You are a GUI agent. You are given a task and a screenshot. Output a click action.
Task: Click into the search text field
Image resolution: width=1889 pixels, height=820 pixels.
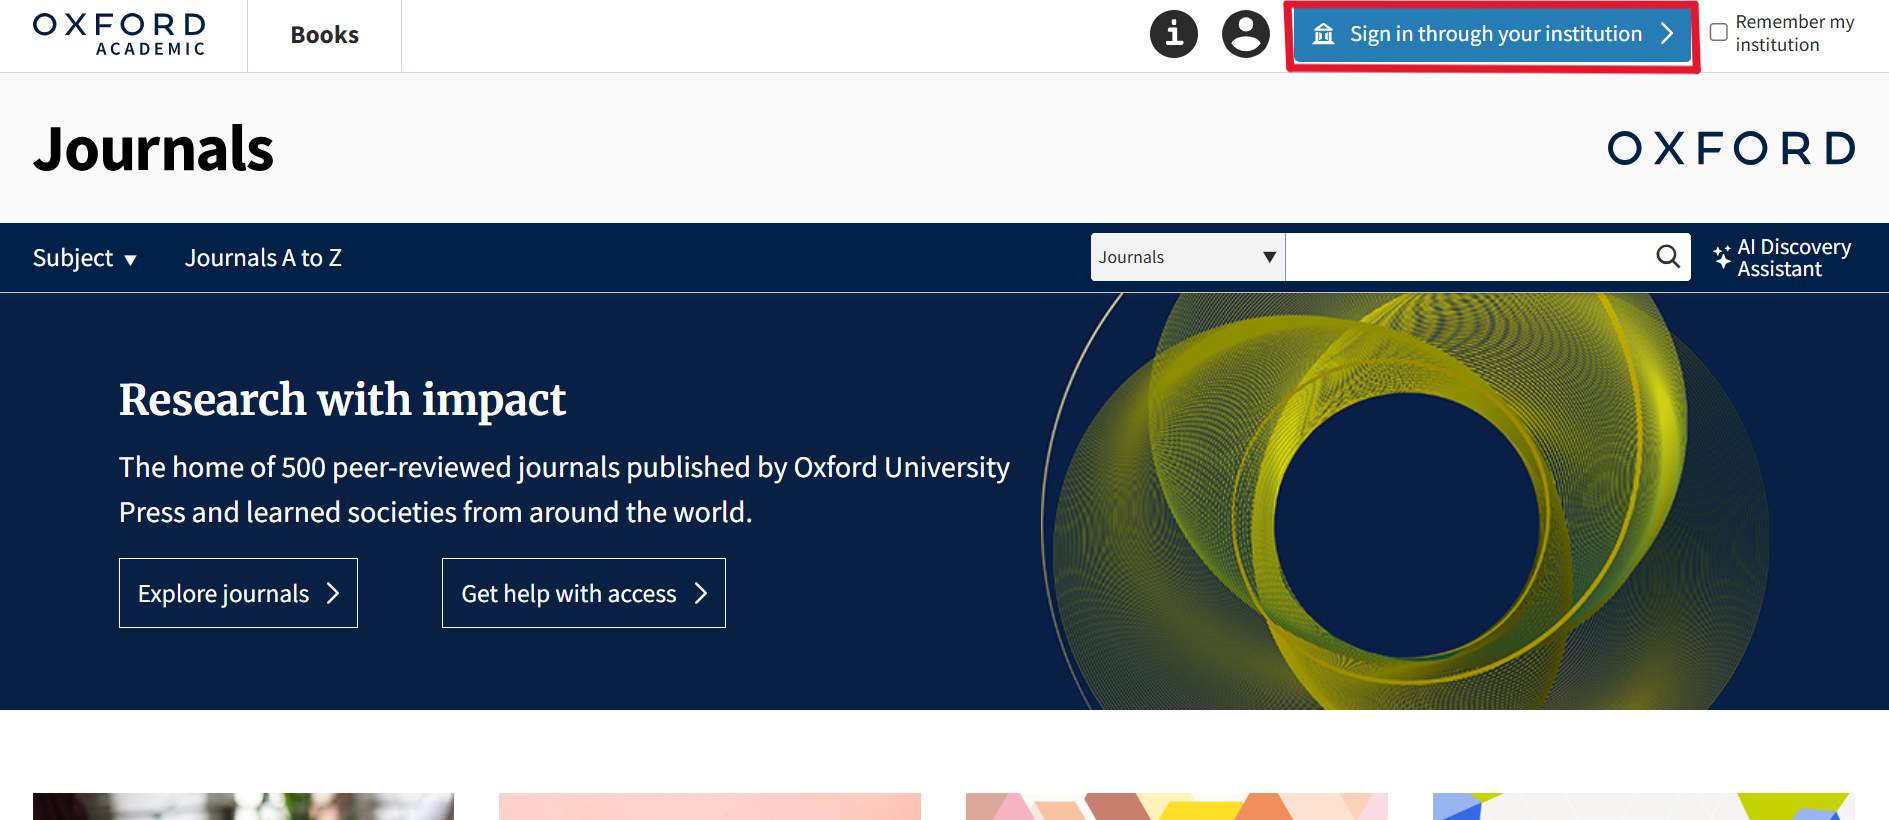(x=1467, y=257)
